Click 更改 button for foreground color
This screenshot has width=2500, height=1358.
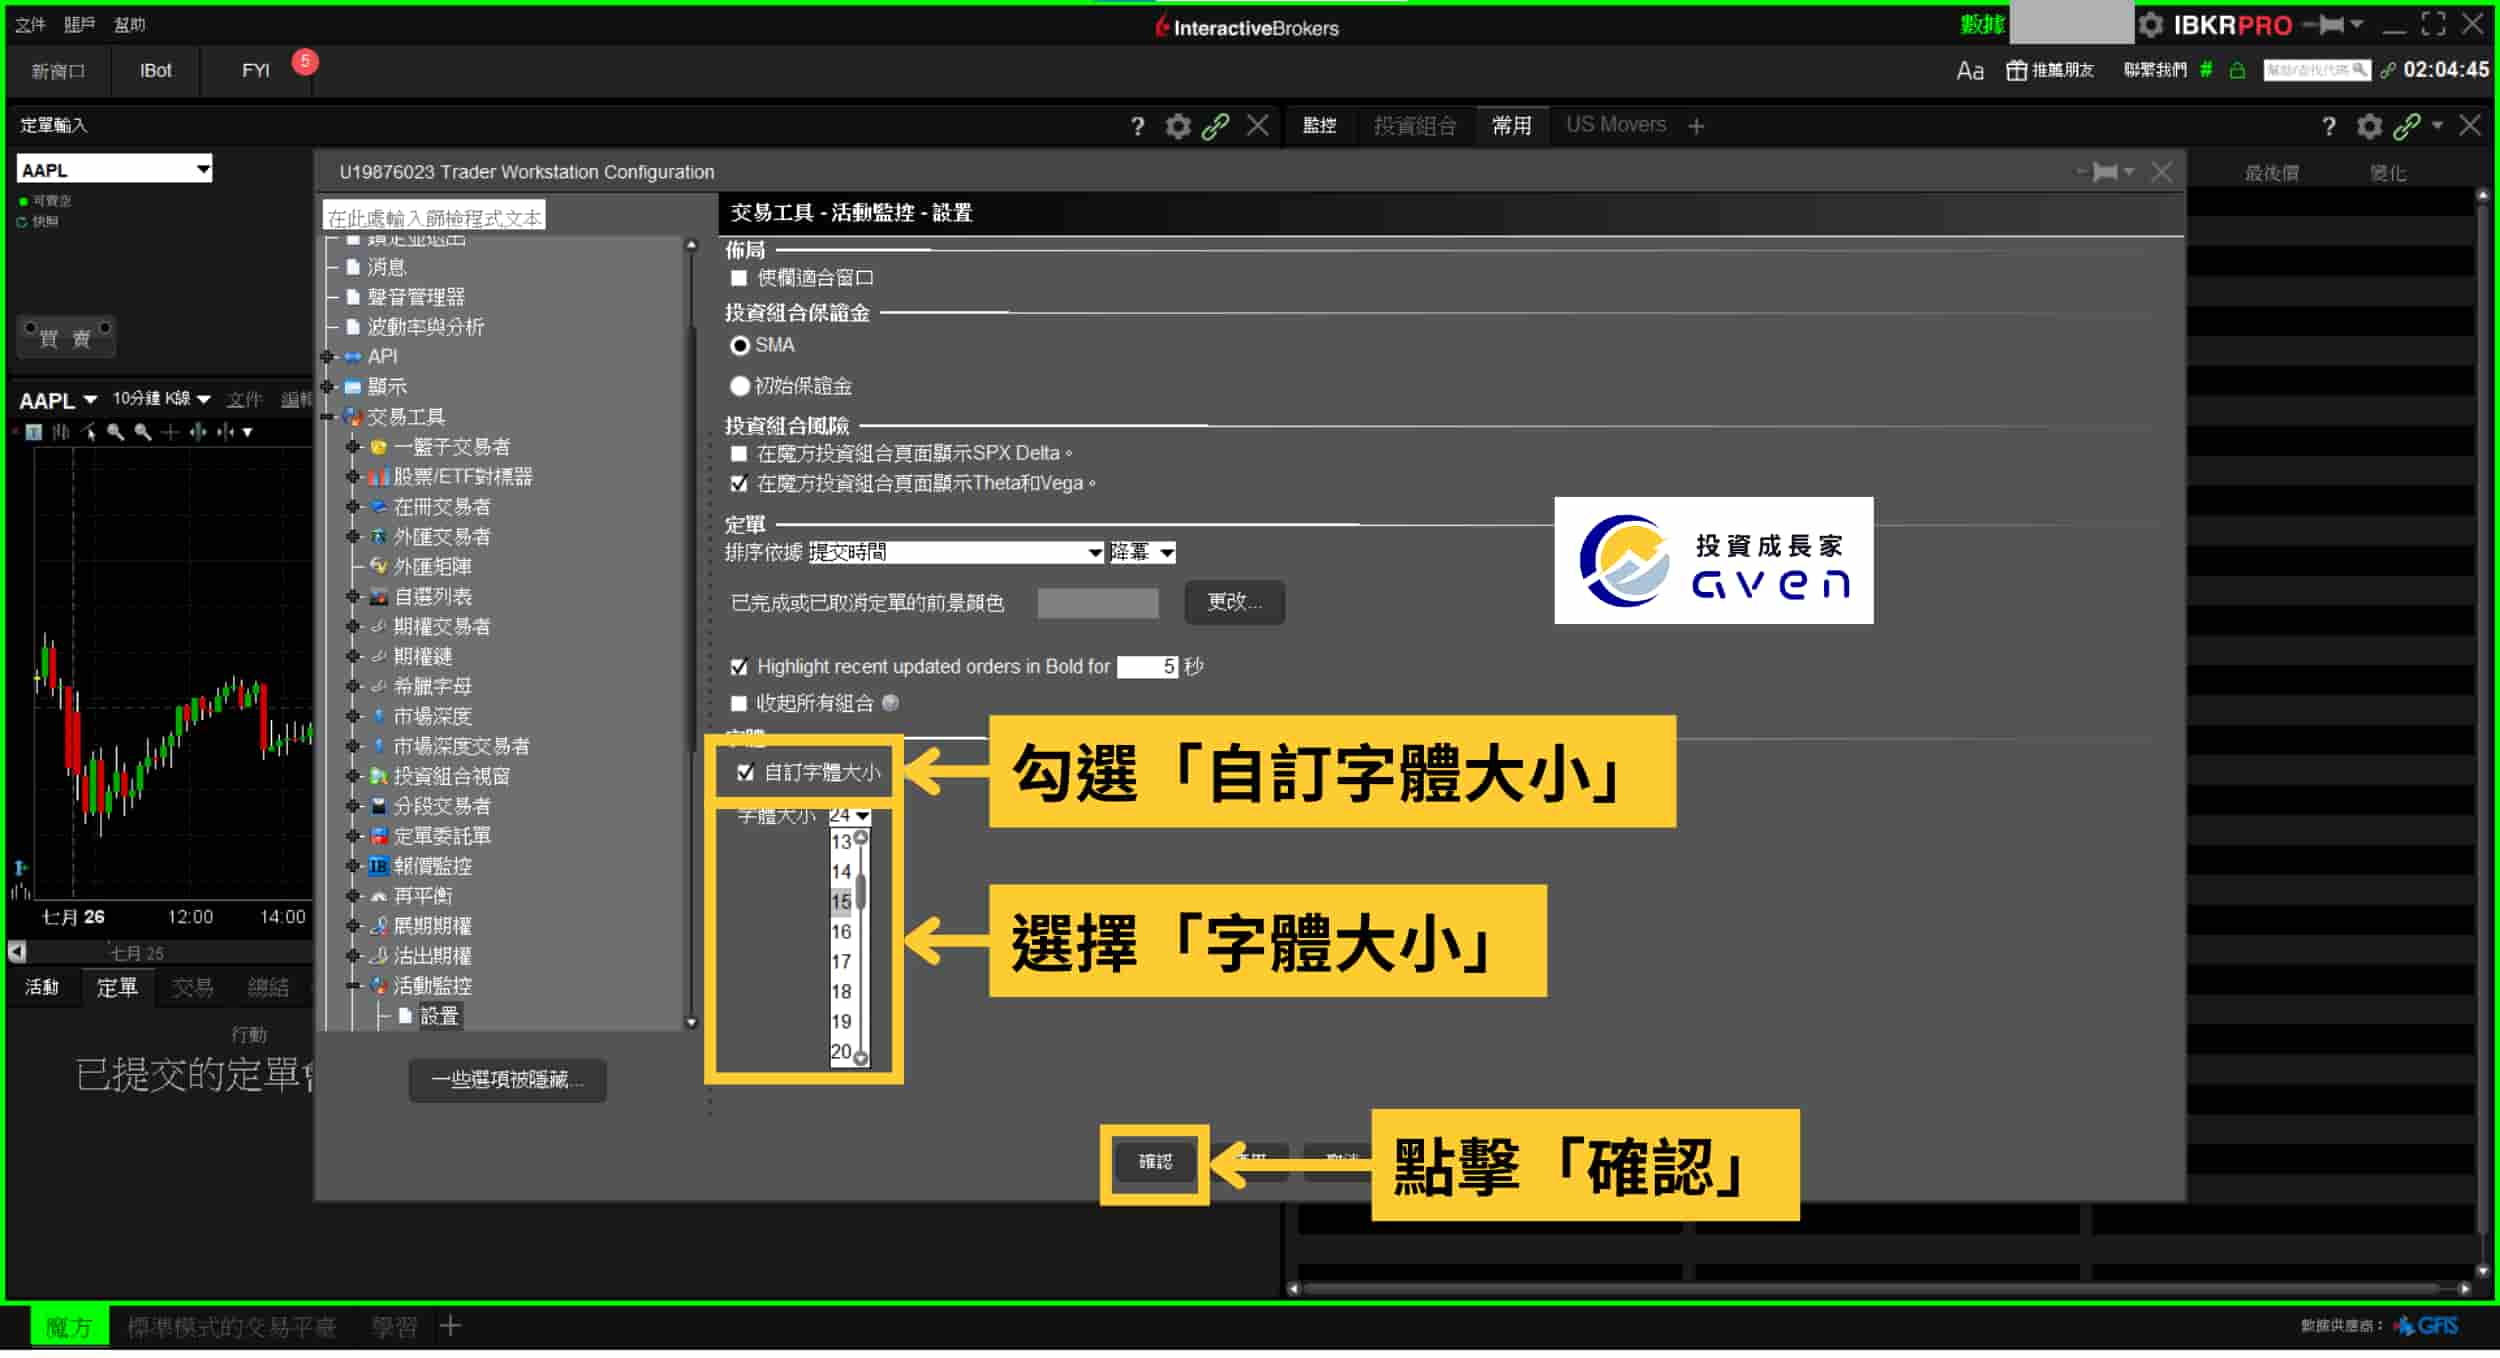(1236, 600)
